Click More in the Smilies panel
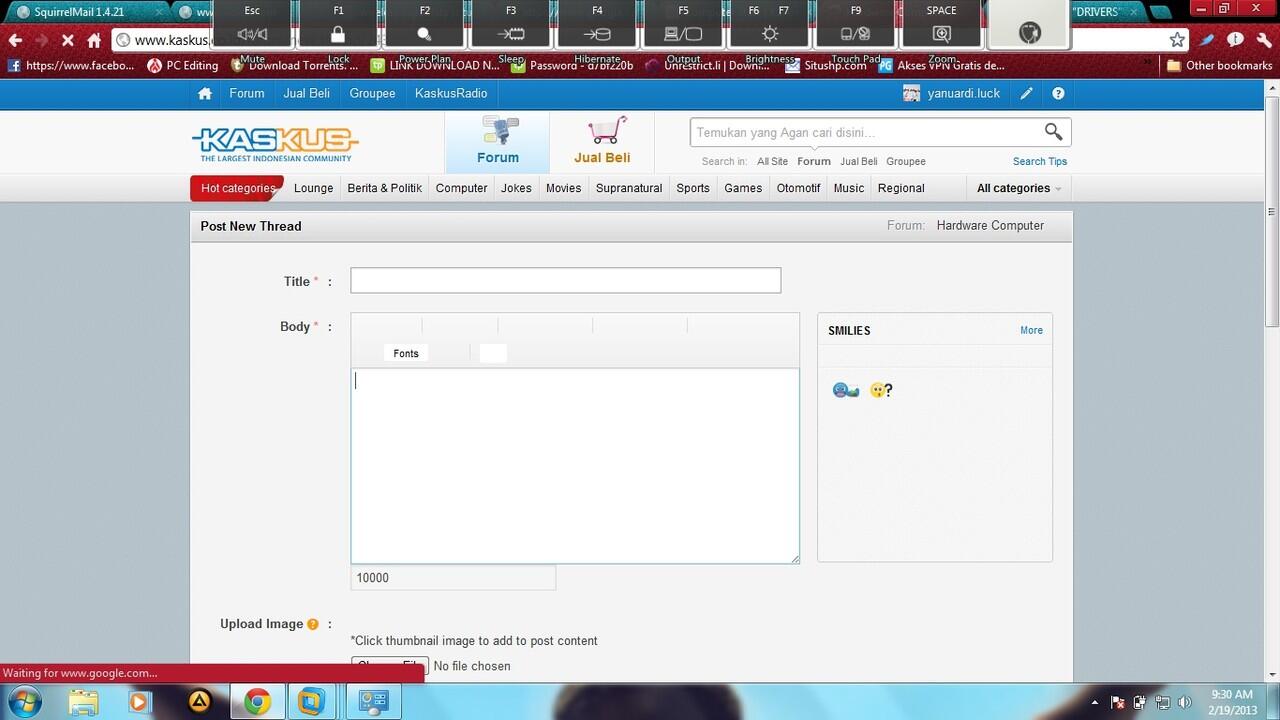This screenshot has width=1280, height=720. (x=1031, y=331)
